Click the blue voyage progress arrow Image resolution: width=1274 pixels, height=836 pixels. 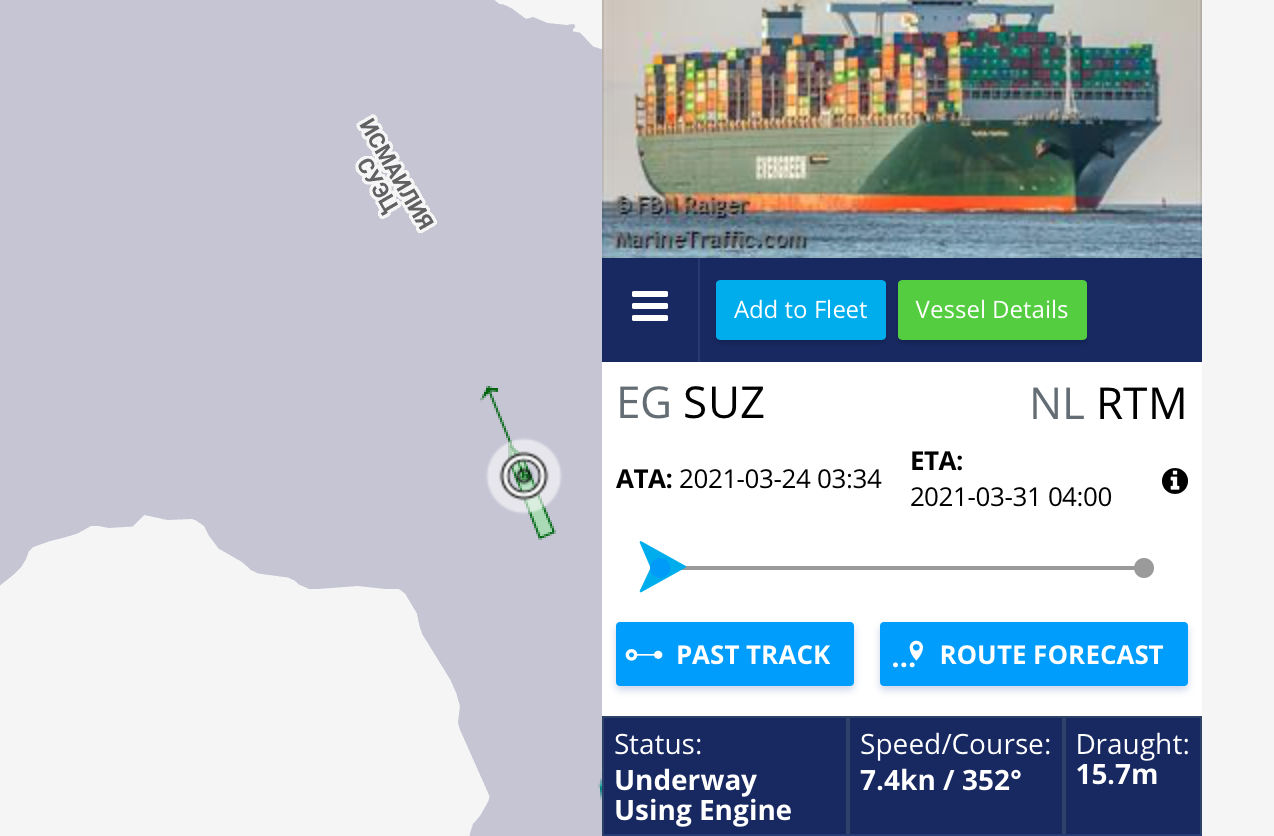pos(662,567)
